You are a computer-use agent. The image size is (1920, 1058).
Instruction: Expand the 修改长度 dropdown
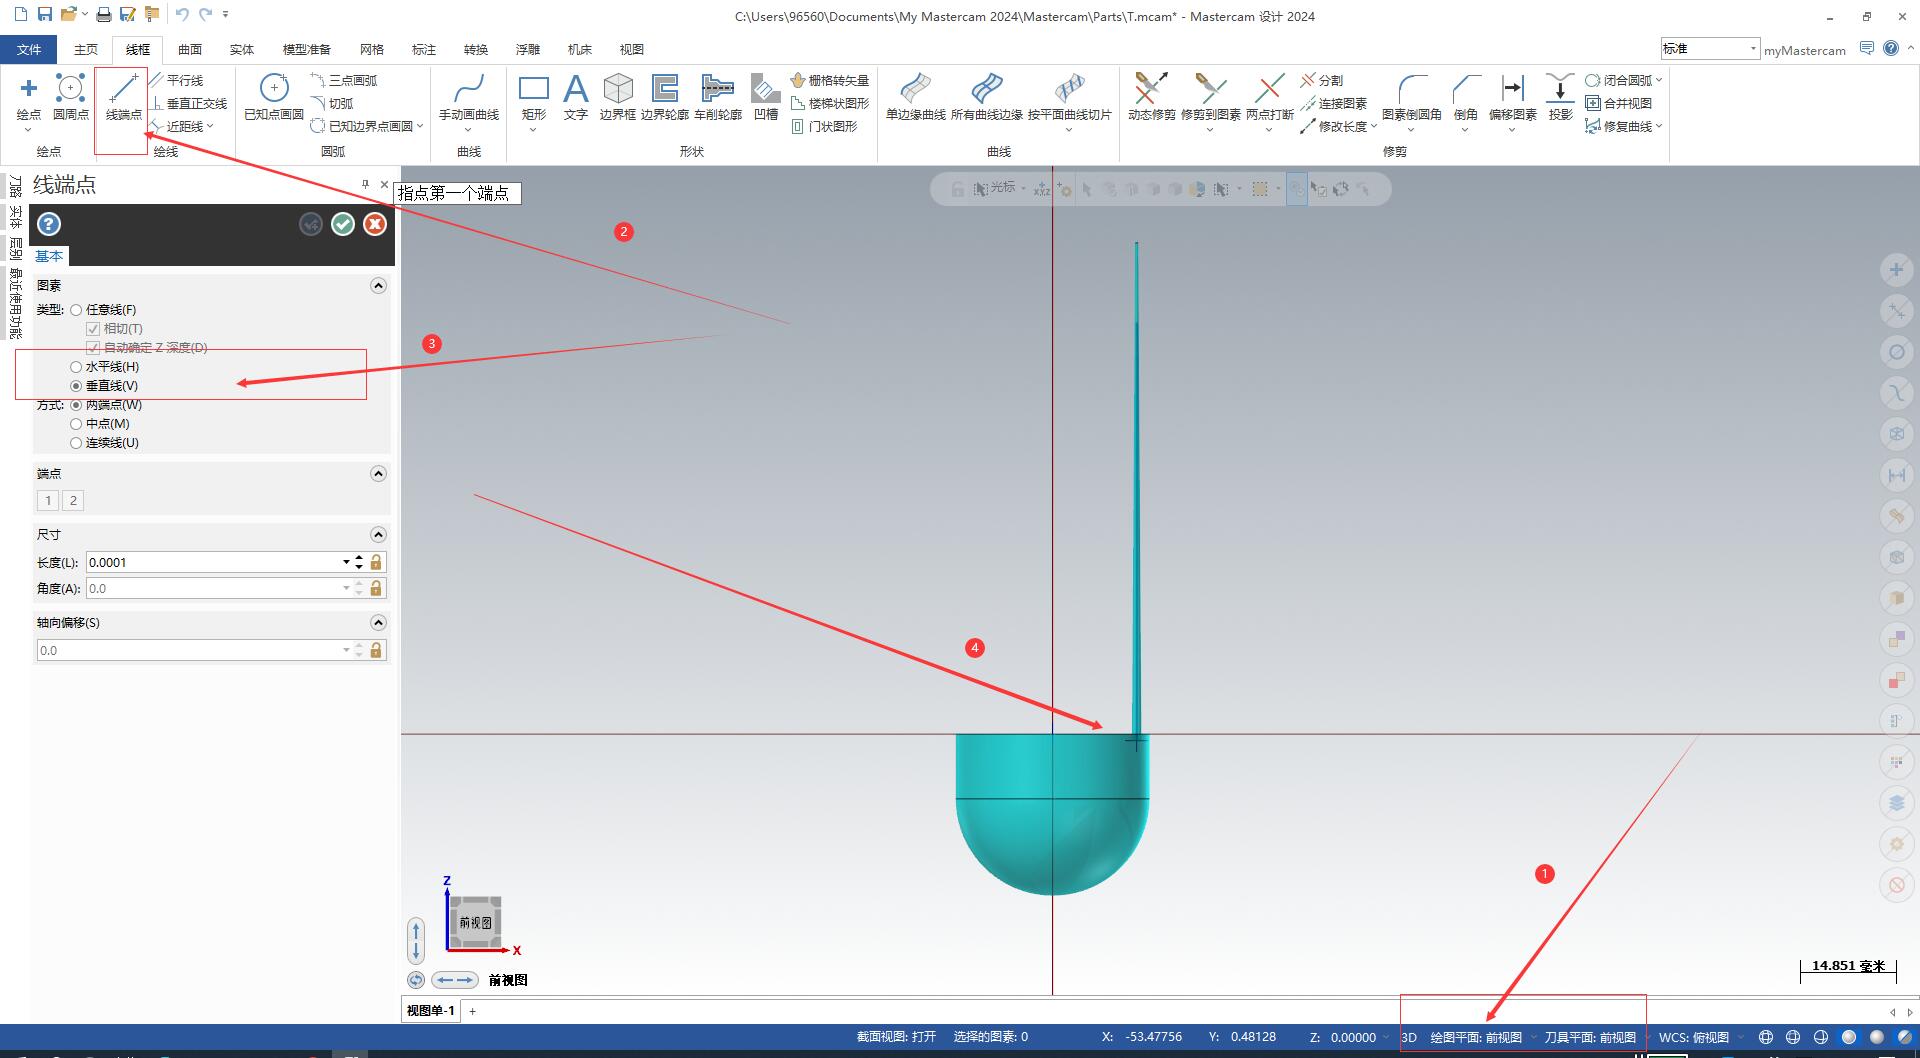coord(1374,126)
